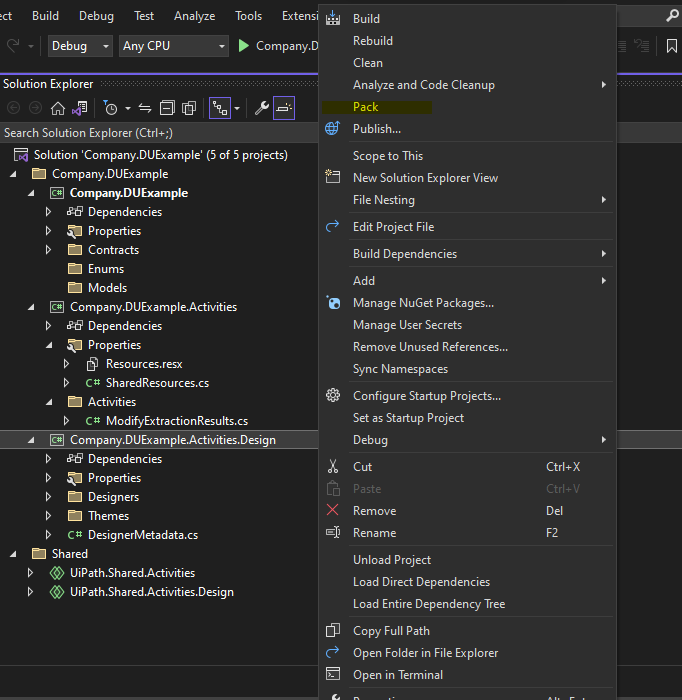Click the Redo icon in toolbar

[13, 46]
